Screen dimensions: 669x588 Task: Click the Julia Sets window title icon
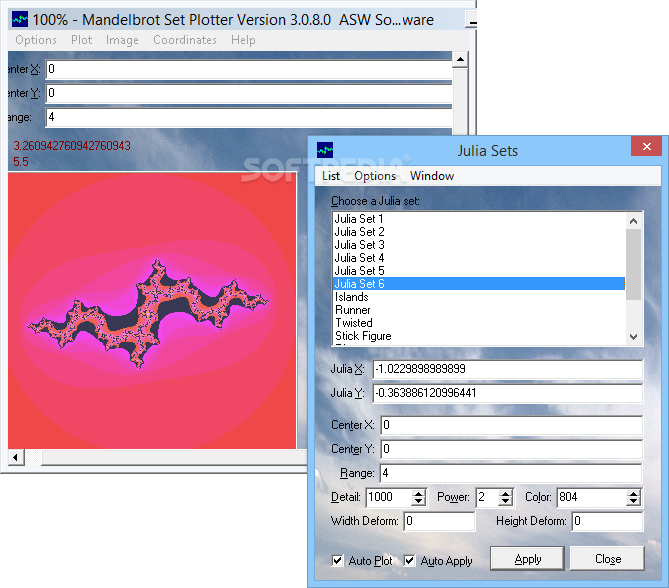(x=325, y=150)
